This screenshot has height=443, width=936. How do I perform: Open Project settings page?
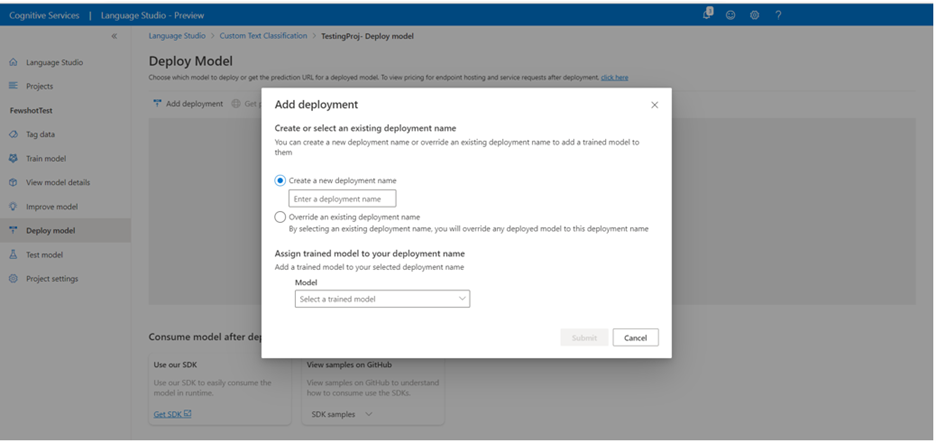click(x=52, y=278)
